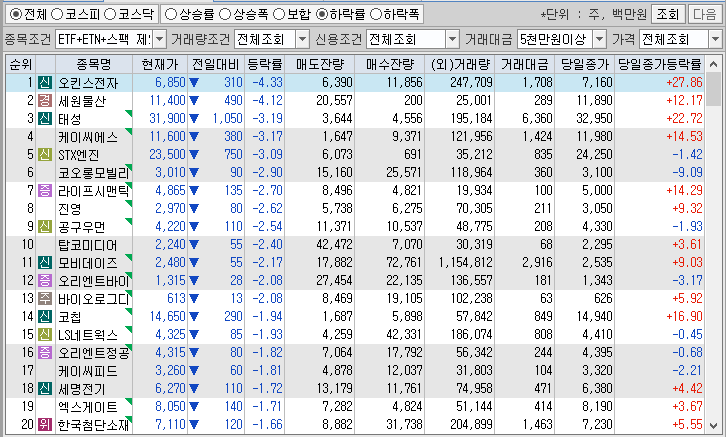Screen dimensions: 726x437
Task: Select the 코오롱모빌리 stock name
Action: pyautogui.click(x=94, y=173)
